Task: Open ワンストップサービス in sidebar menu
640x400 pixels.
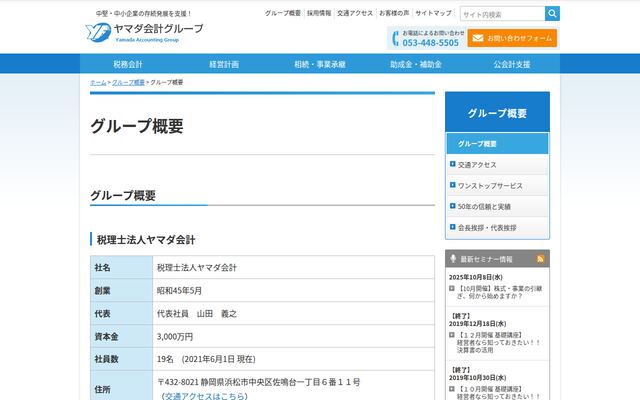Action: pos(498,186)
